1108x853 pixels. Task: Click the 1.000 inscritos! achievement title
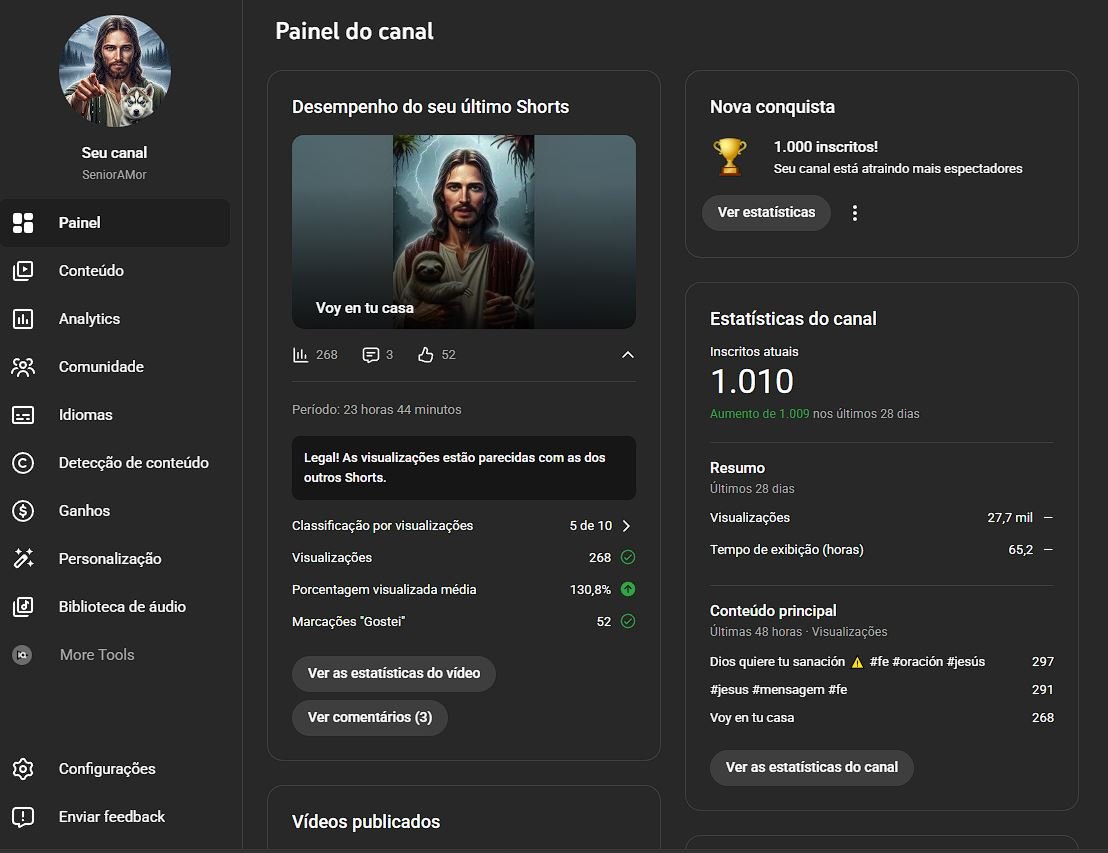[825, 147]
